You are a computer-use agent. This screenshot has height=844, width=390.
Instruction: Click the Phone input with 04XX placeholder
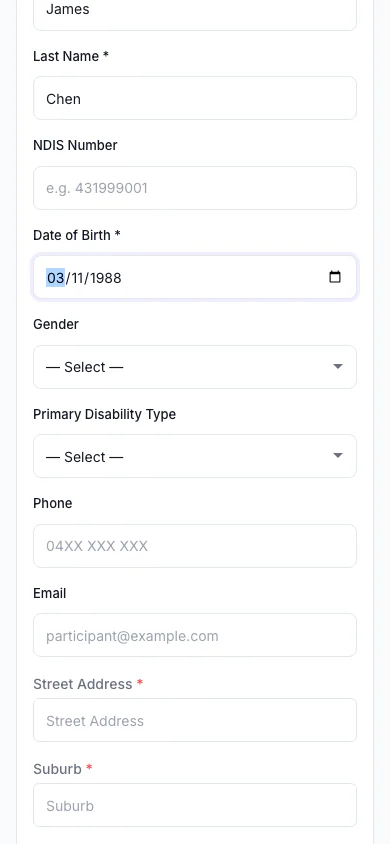(195, 546)
